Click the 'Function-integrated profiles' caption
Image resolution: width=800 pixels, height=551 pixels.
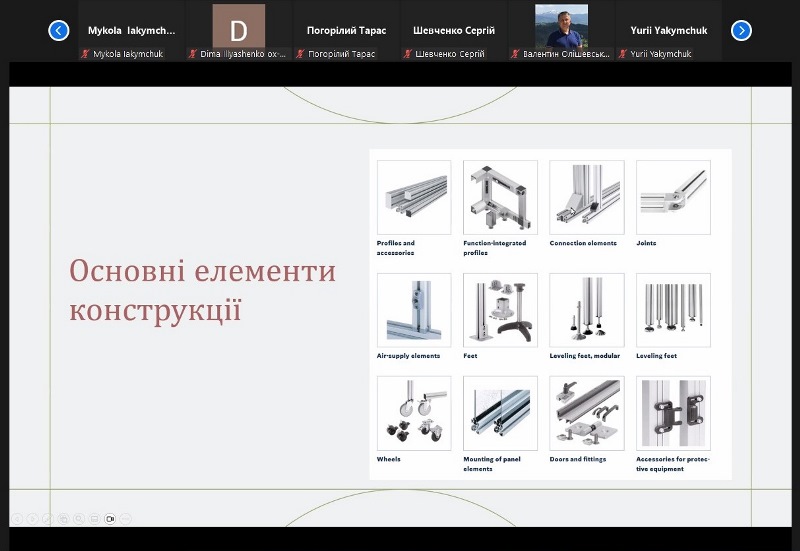click(x=494, y=248)
